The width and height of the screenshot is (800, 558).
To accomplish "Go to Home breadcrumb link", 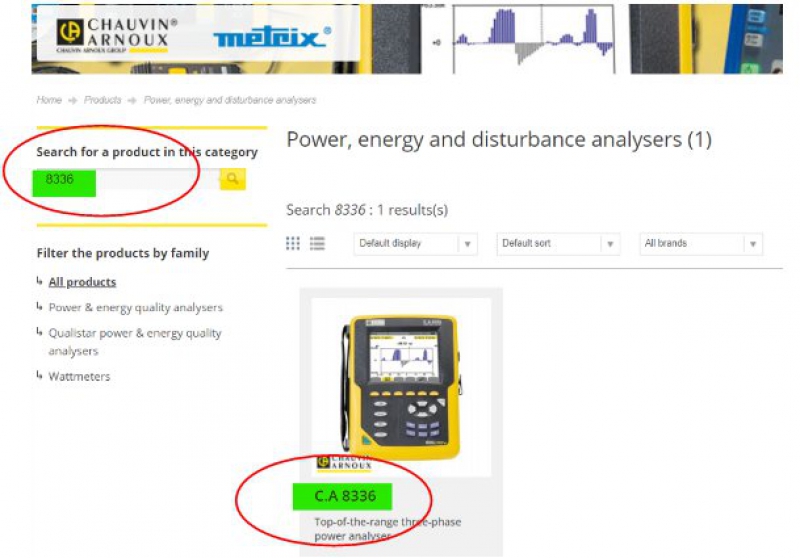I will [x=49, y=100].
